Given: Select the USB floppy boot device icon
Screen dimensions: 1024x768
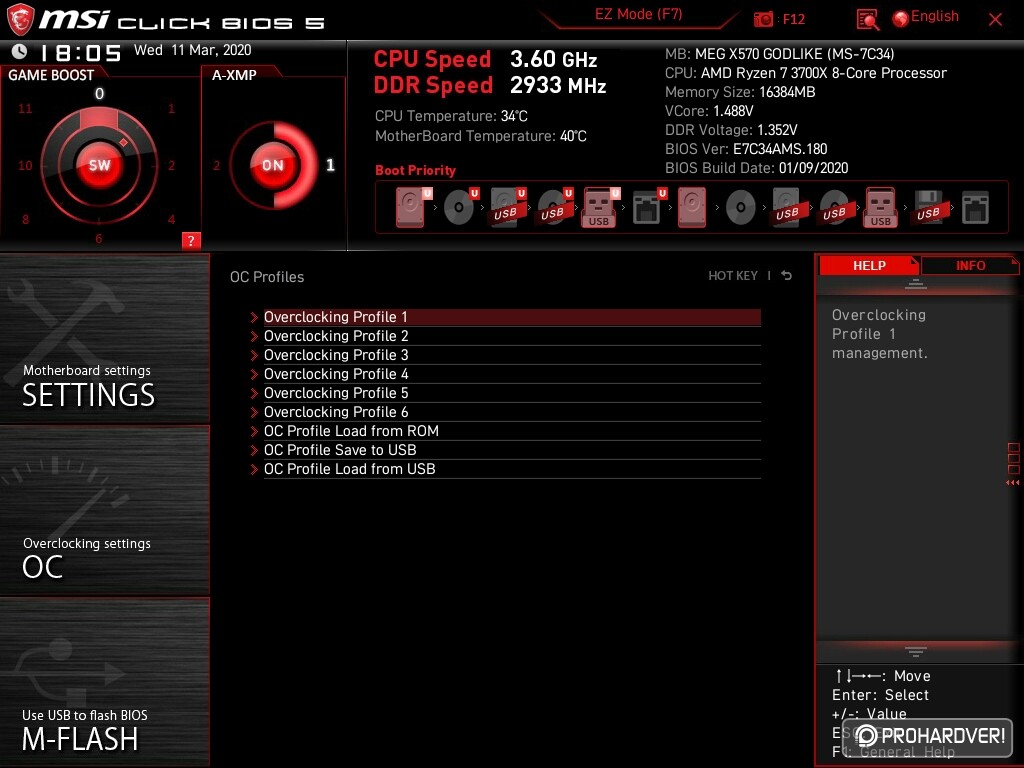Looking at the screenshot, I should tap(928, 207).
